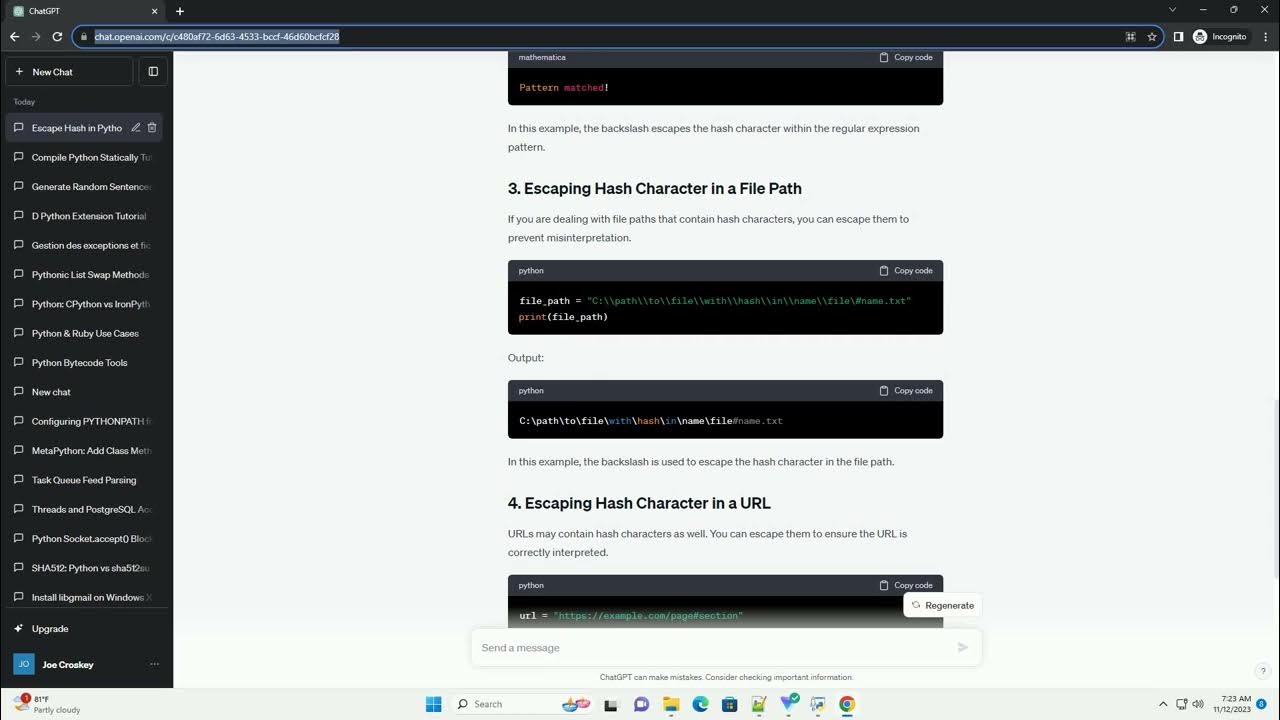Open the Install libgmail on Windows chat
The height and width of the screenshot is (720, 1280).
click(x=86, y=597)
